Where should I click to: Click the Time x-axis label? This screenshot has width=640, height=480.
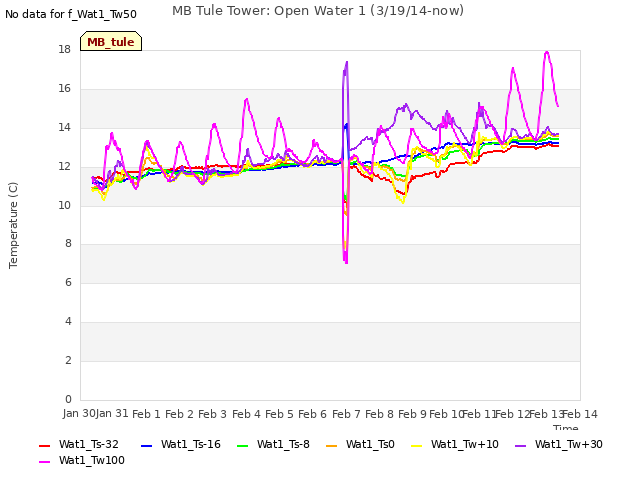tap(566, 427)
